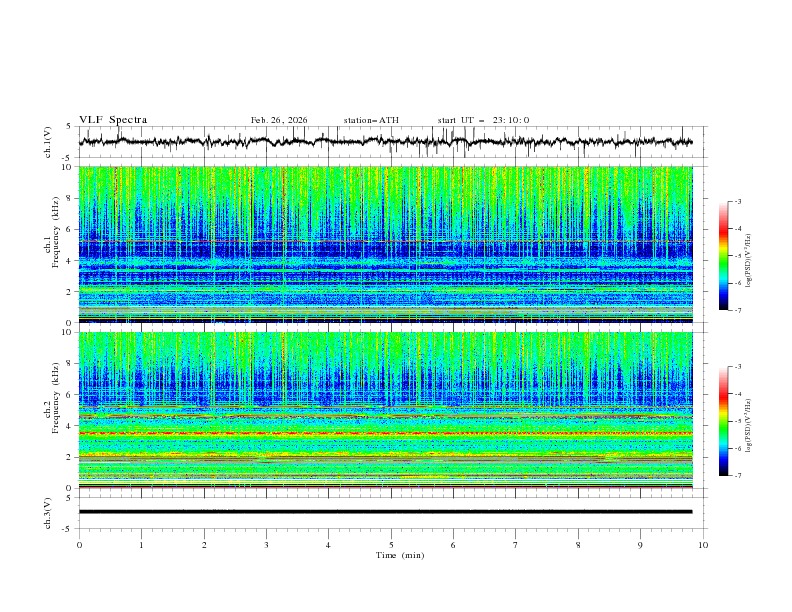The height and width of the screenshot is (612, 792).
Task: Click the "8" tick on the Time axis
Action: [578, 545]
